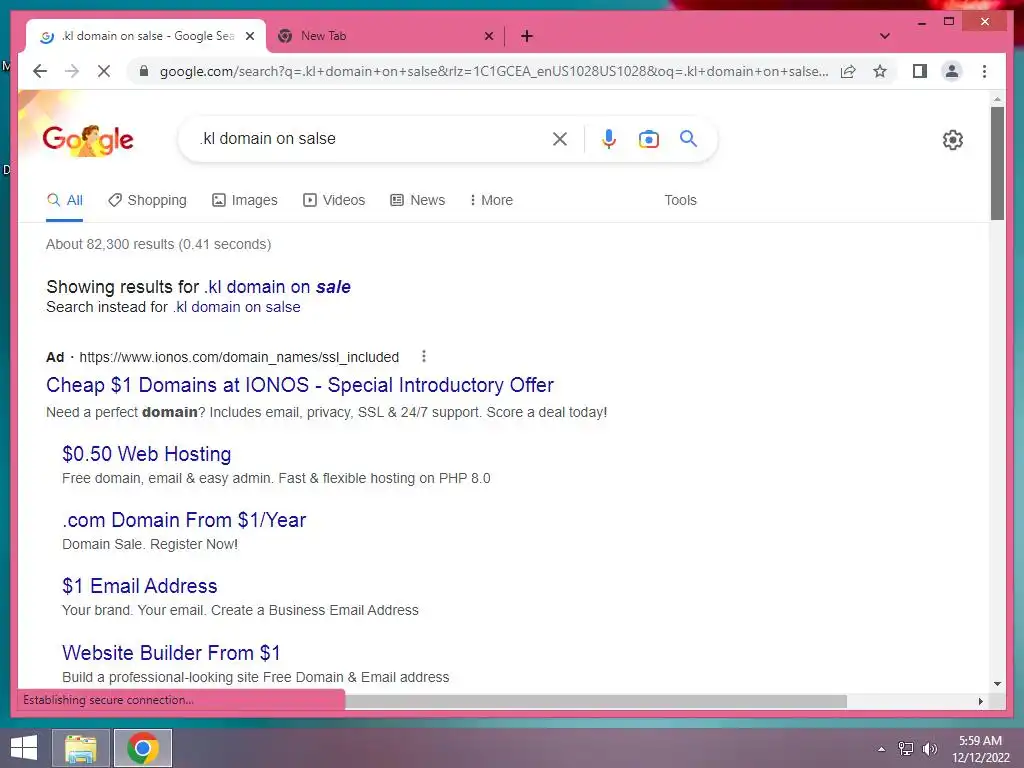Open Website Builder From $1 link

[171, 652]
